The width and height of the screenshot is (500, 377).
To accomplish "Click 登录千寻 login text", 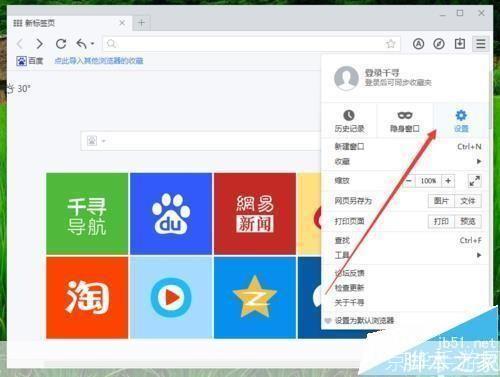I will pyautogui.click(x=382, y=73).
